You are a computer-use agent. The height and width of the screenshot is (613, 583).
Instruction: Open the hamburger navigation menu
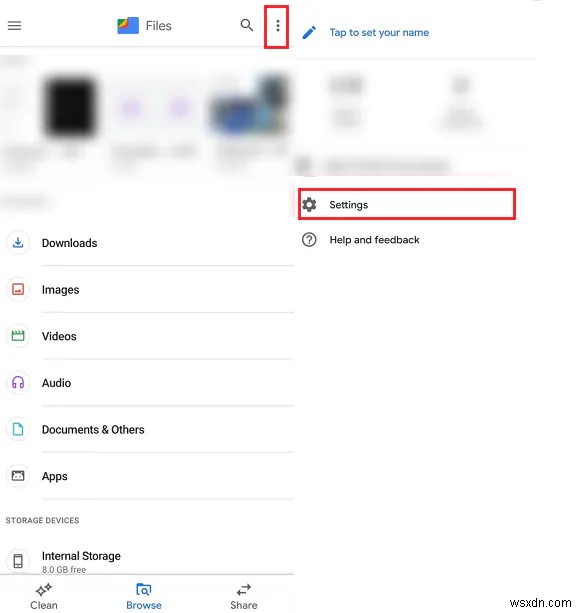click(x=14, y=26)
